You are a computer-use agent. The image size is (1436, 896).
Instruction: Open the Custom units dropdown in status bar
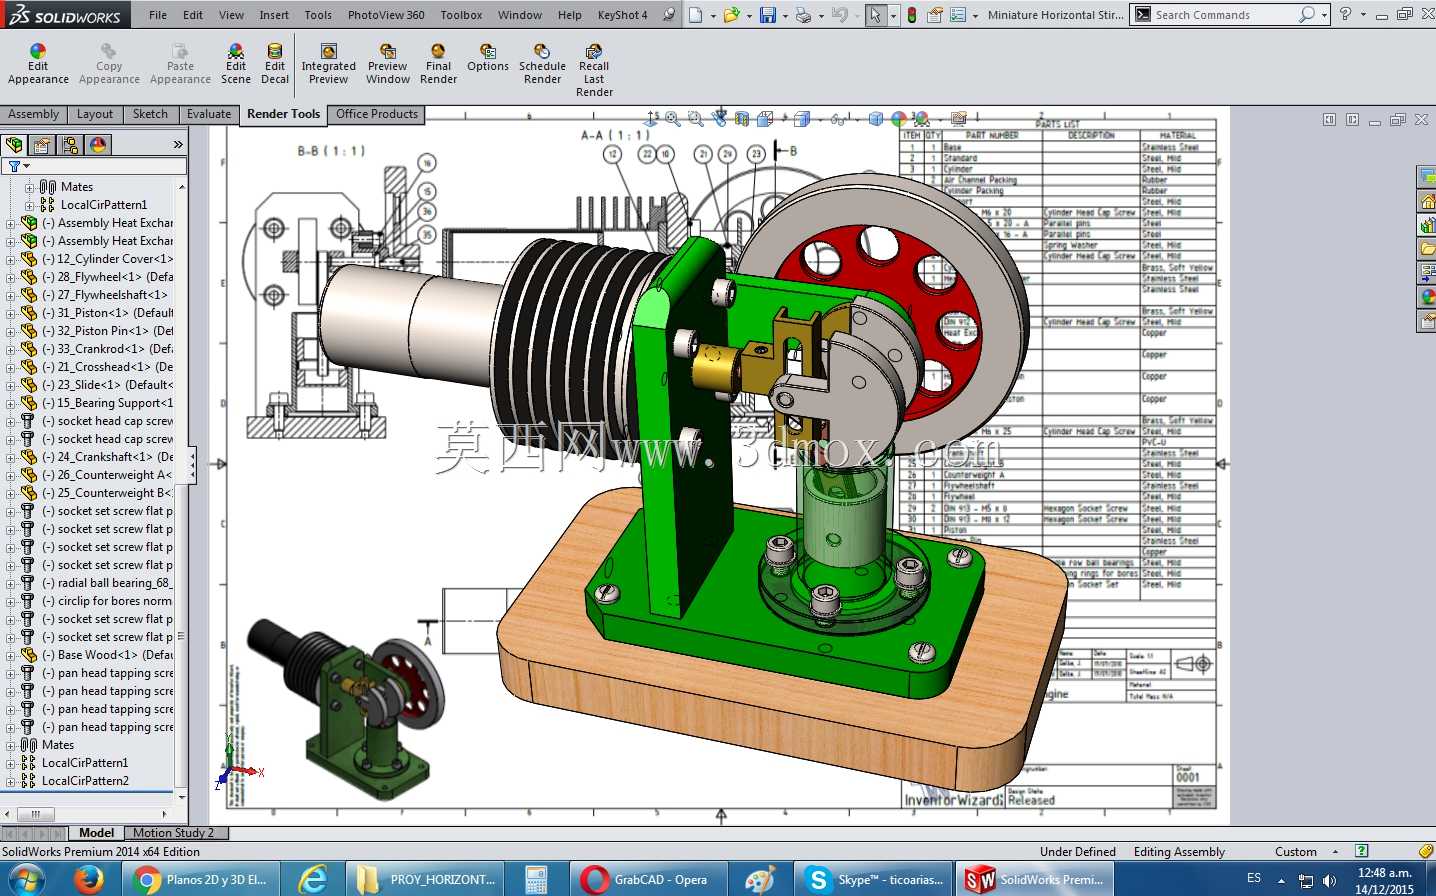(1335, 852)
